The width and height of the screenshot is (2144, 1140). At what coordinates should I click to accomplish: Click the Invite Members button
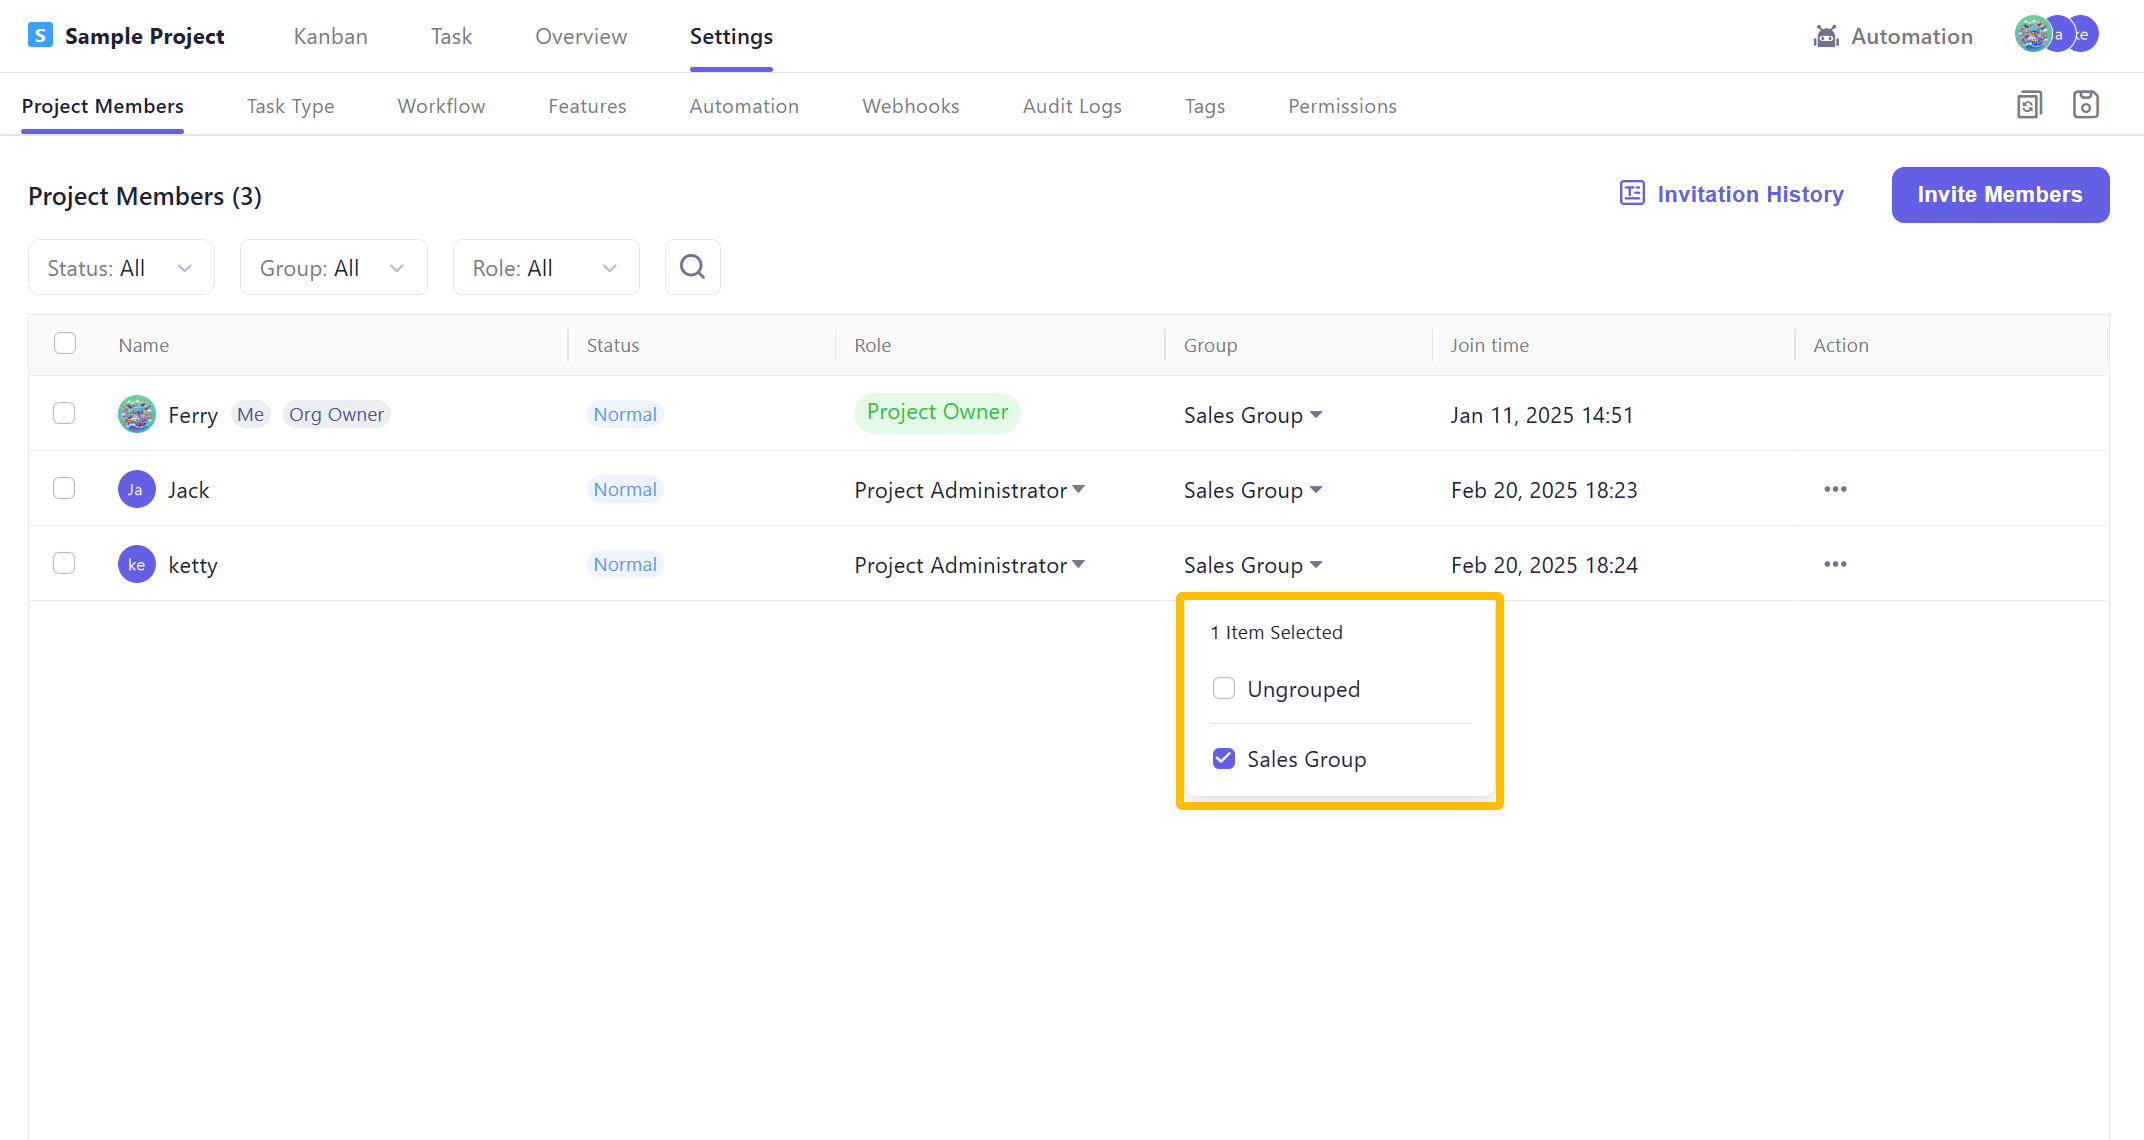[2000, 195]
